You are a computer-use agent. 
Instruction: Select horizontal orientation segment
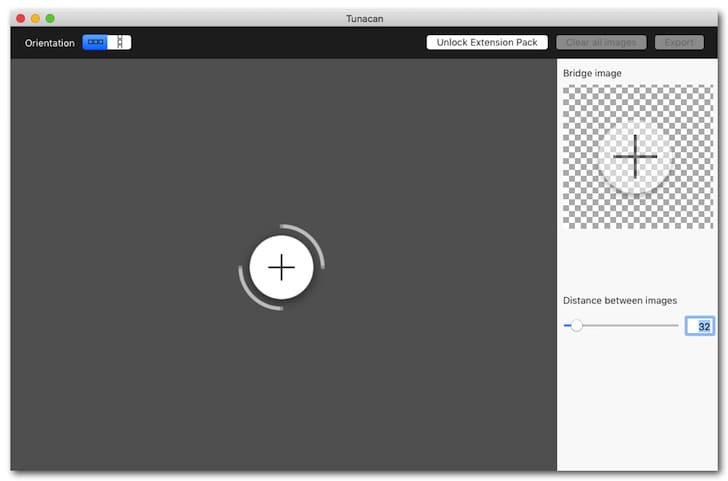pos(95,42)
